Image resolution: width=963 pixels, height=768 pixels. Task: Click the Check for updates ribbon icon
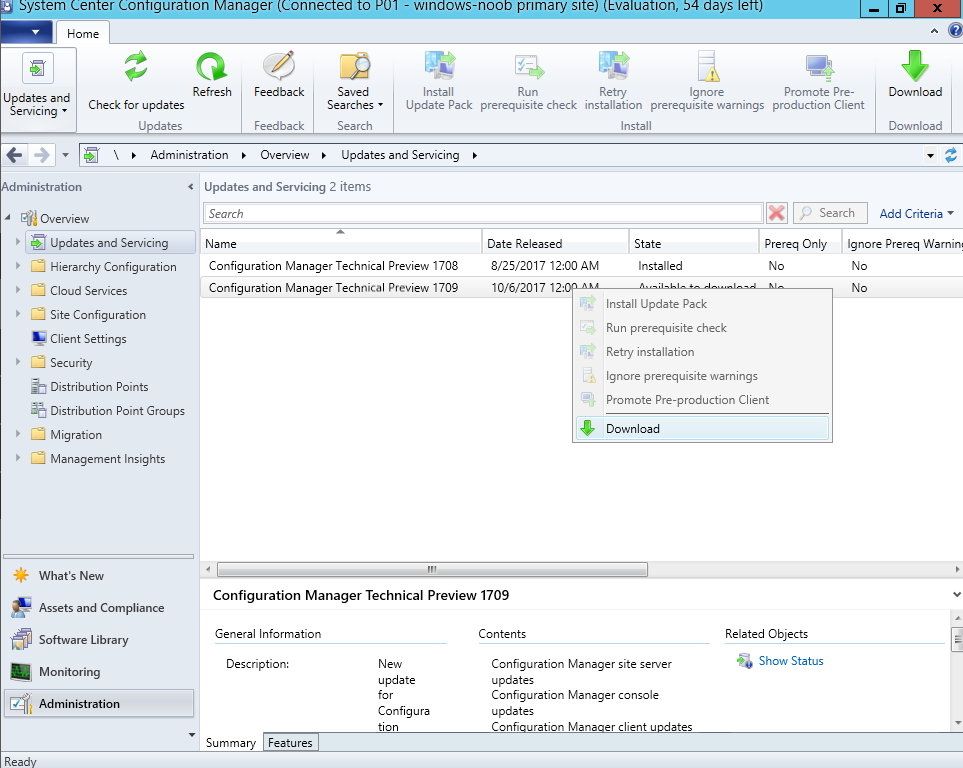[136, 66]
